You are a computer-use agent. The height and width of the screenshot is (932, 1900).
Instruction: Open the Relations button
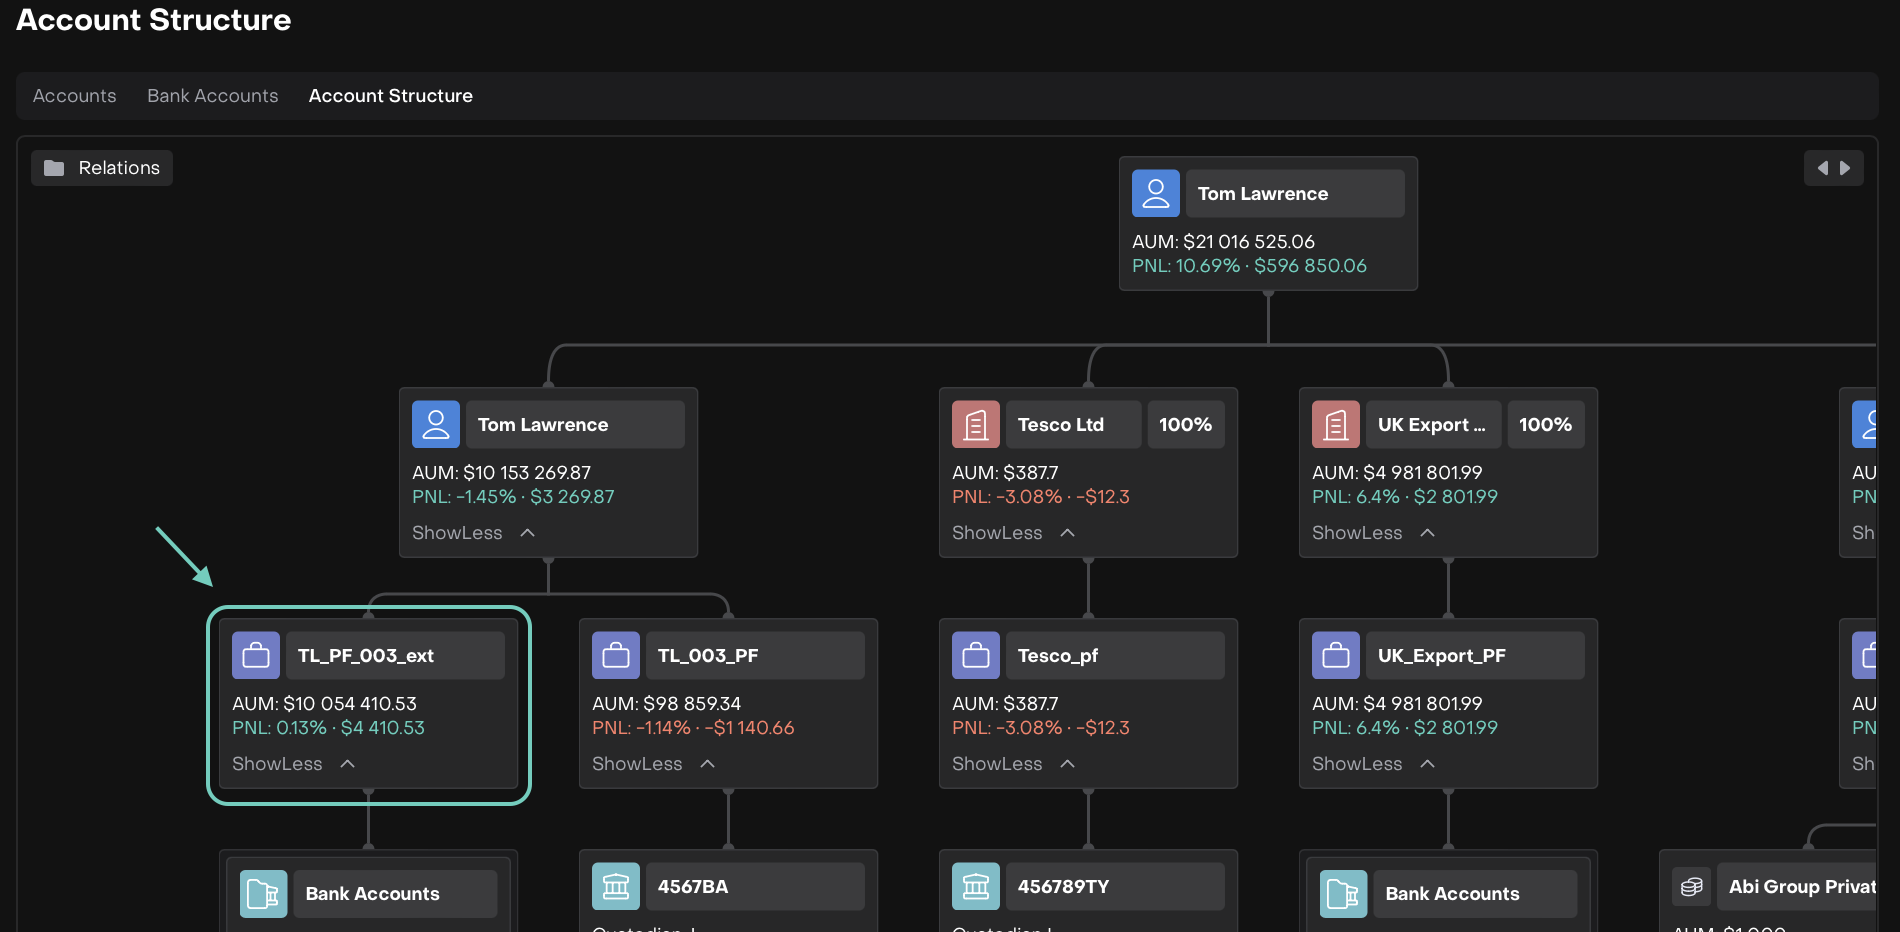pyautogui.click(x=102, y=168)
